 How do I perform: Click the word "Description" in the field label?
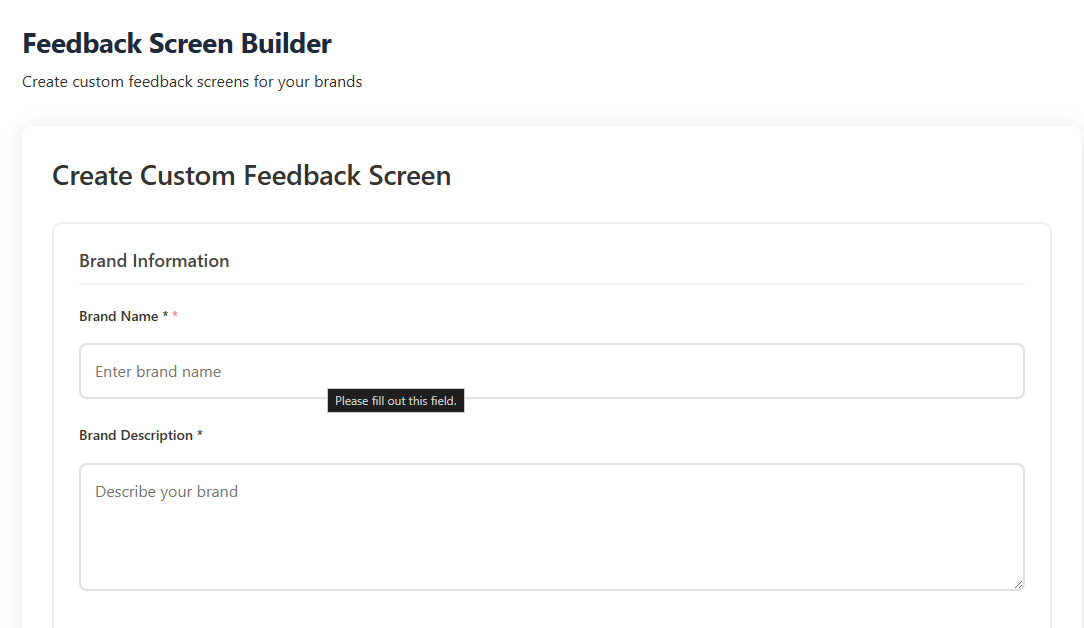[157, 435]
